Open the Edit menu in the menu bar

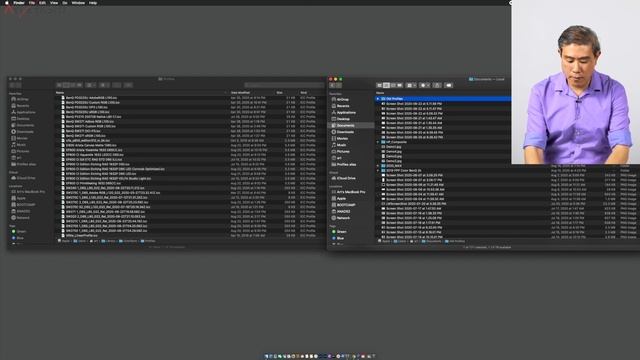42,3
